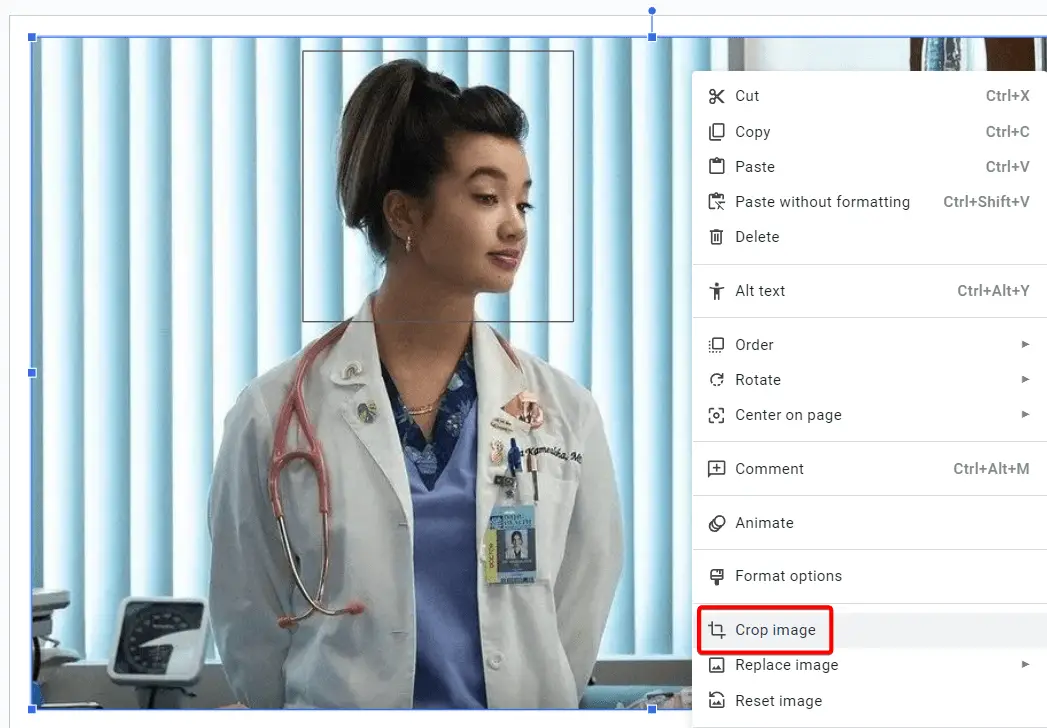Click the Delete trash icon
Image resolution: width=1047 pixels, height=728 pixels.
(716, 236)
